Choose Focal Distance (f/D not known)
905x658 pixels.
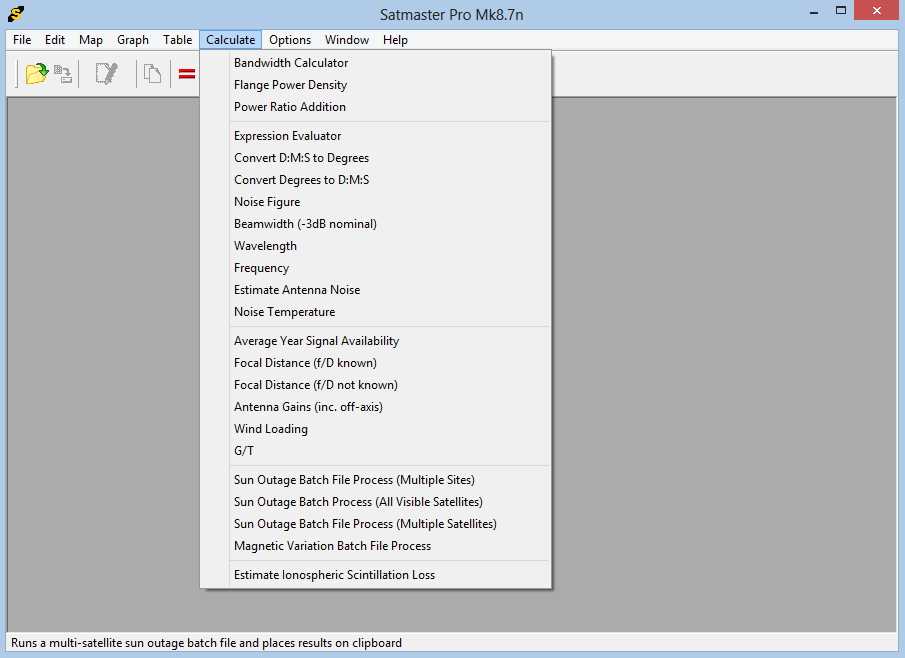point(376,384)
